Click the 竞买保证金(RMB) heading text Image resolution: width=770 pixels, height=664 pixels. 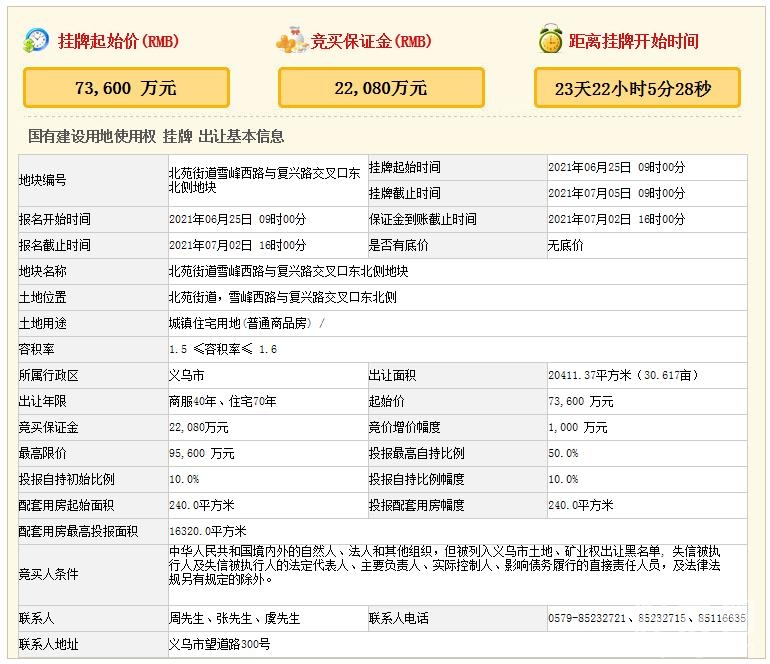pyautogui.click(x=371, y=42)
